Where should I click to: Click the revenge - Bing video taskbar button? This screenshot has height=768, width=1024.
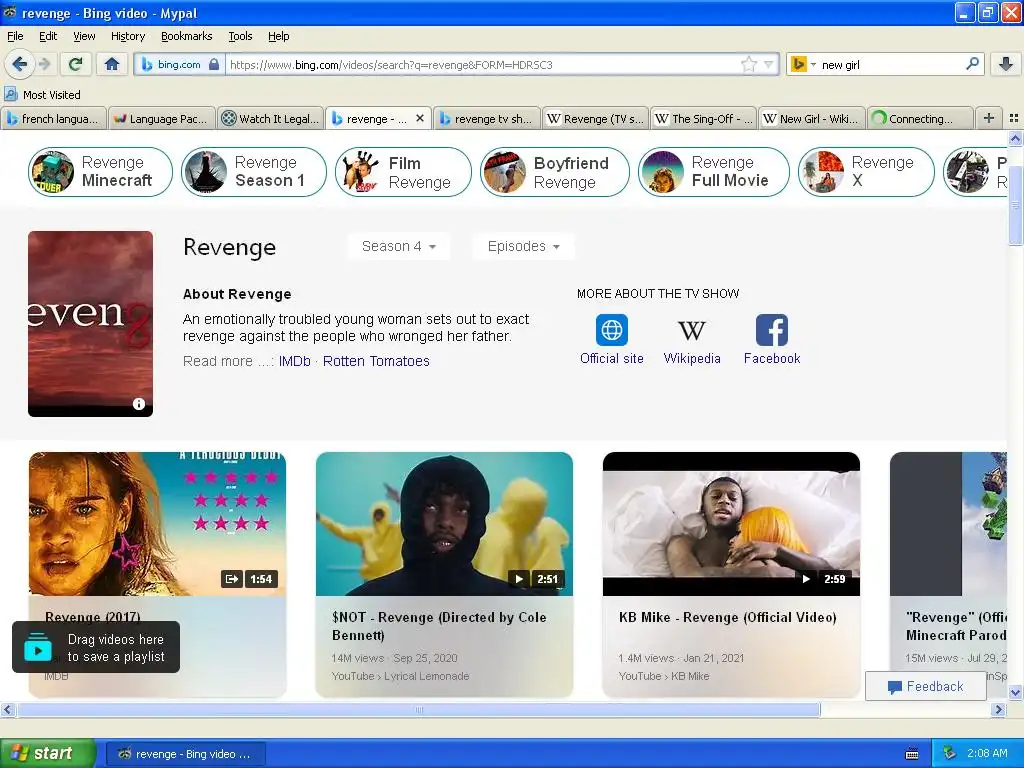click(x=185, y=754)
